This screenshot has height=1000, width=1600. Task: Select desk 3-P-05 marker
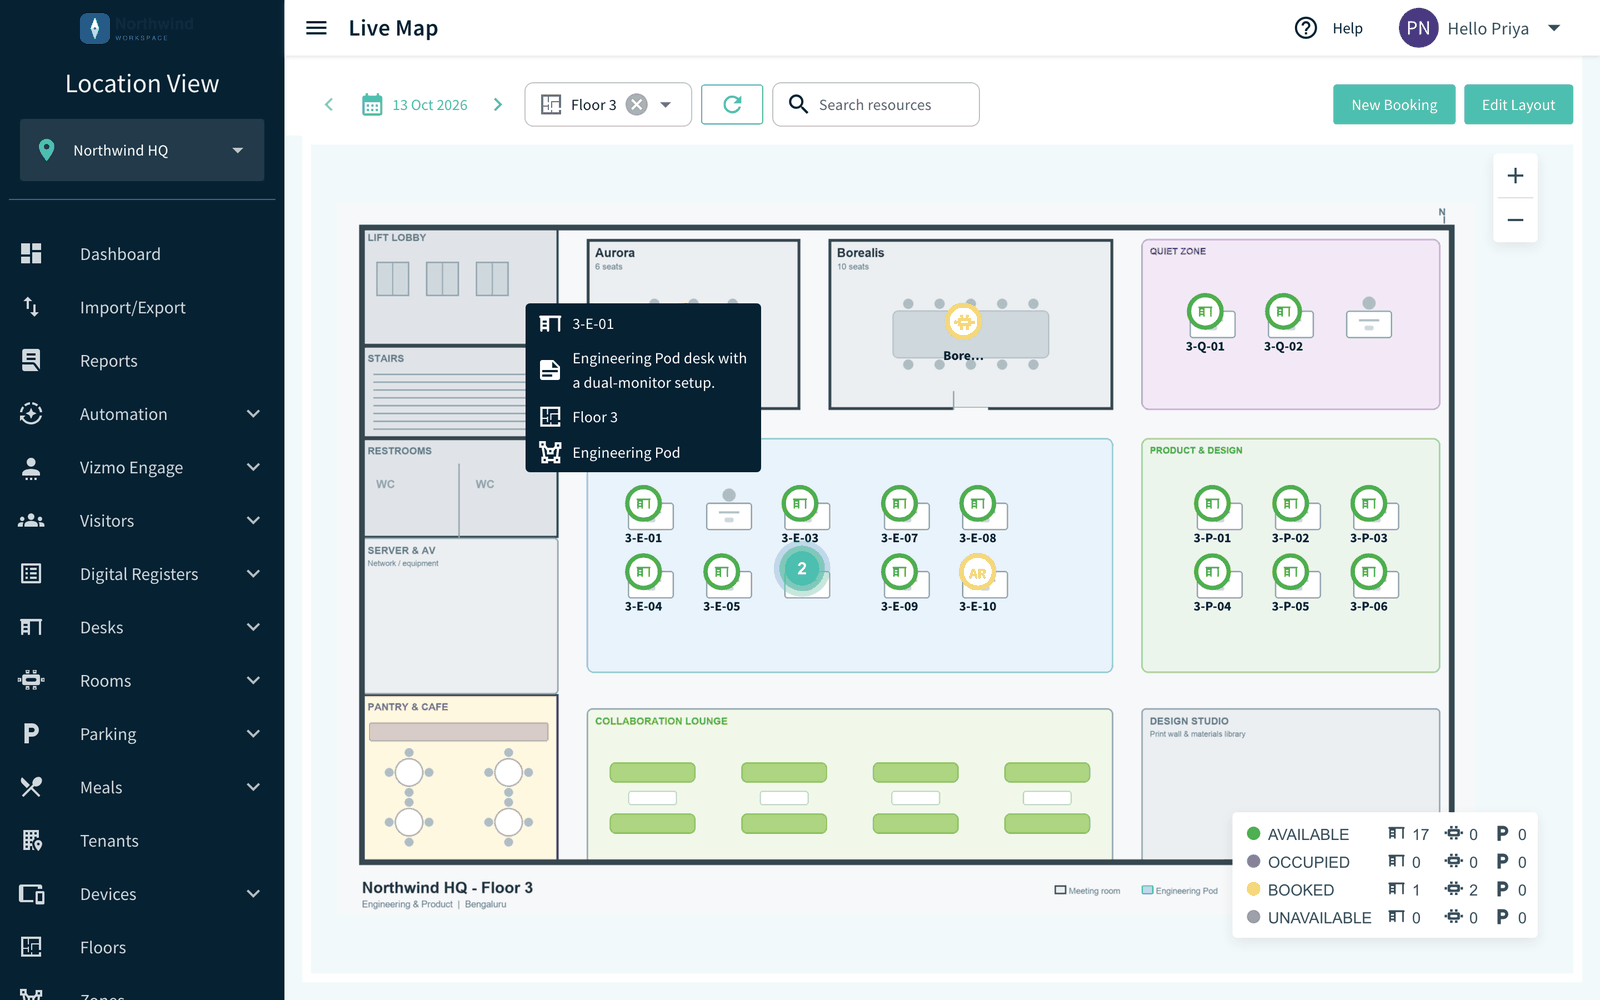(x=1290, y=572)
